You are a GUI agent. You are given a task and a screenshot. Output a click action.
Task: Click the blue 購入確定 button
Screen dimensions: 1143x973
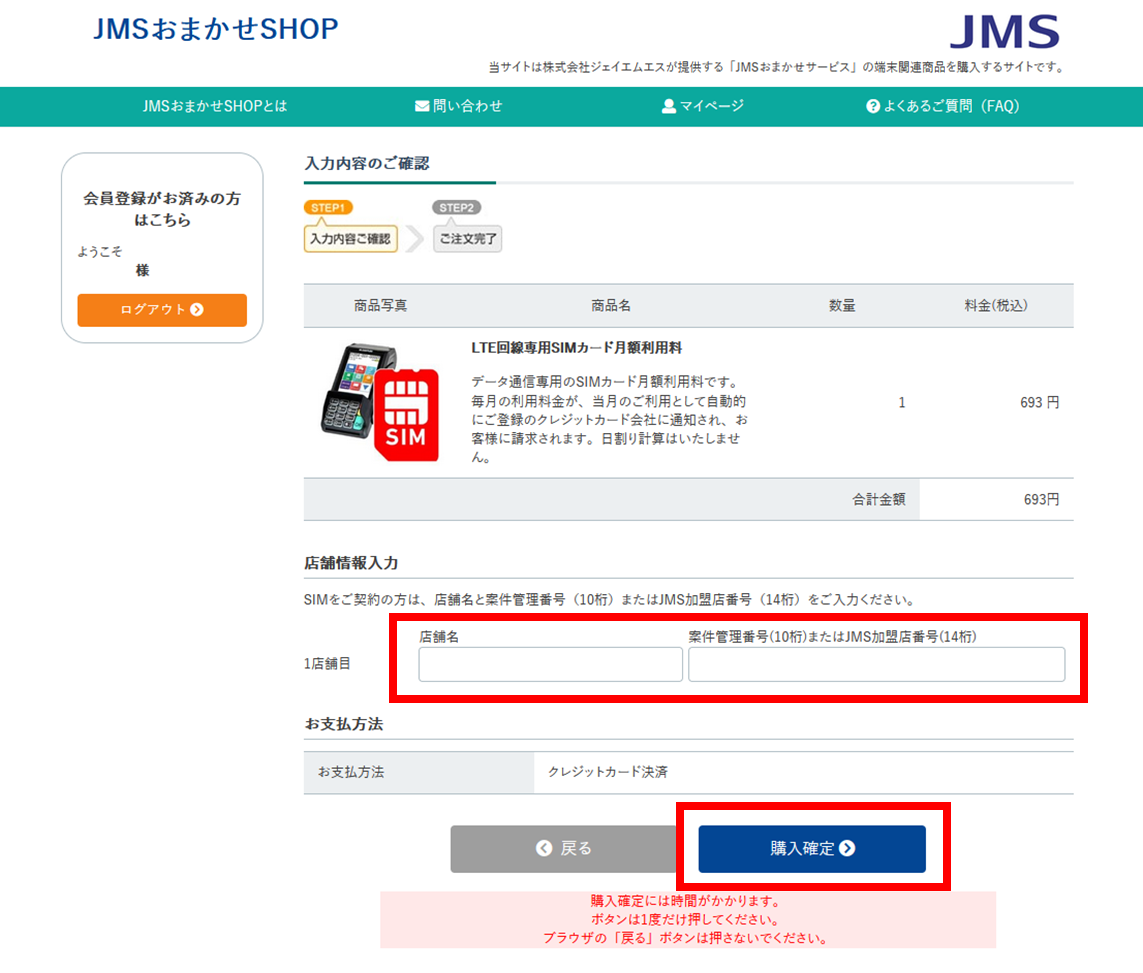pyautogui.click(x=812, y=848)
